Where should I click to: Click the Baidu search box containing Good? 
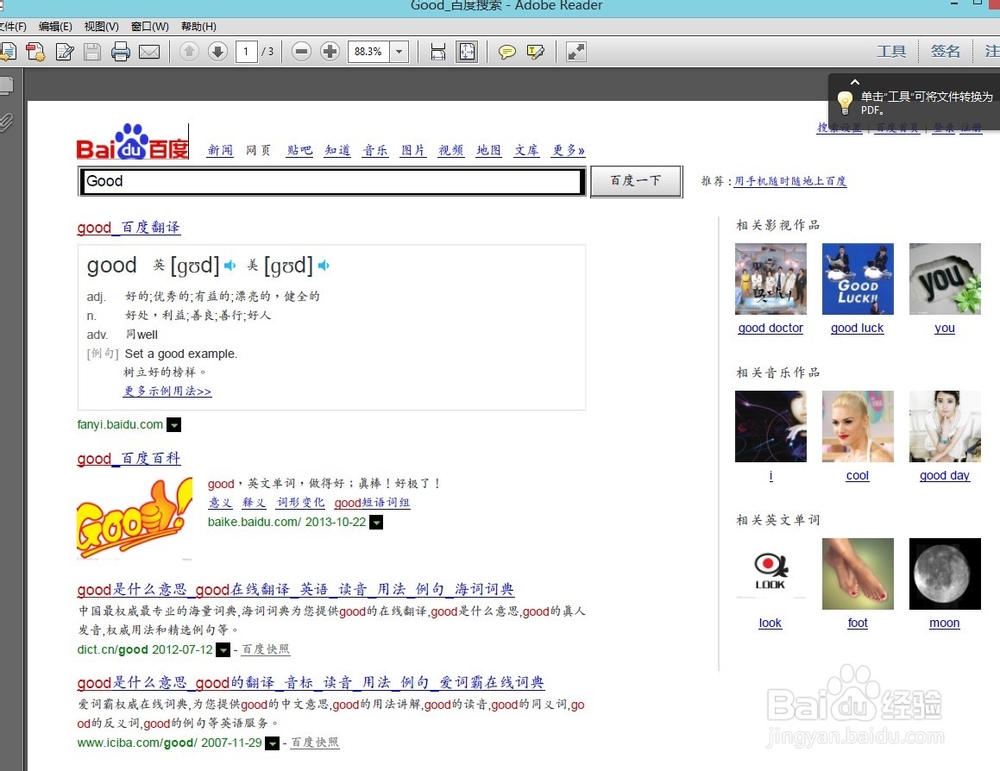point(331,182)
